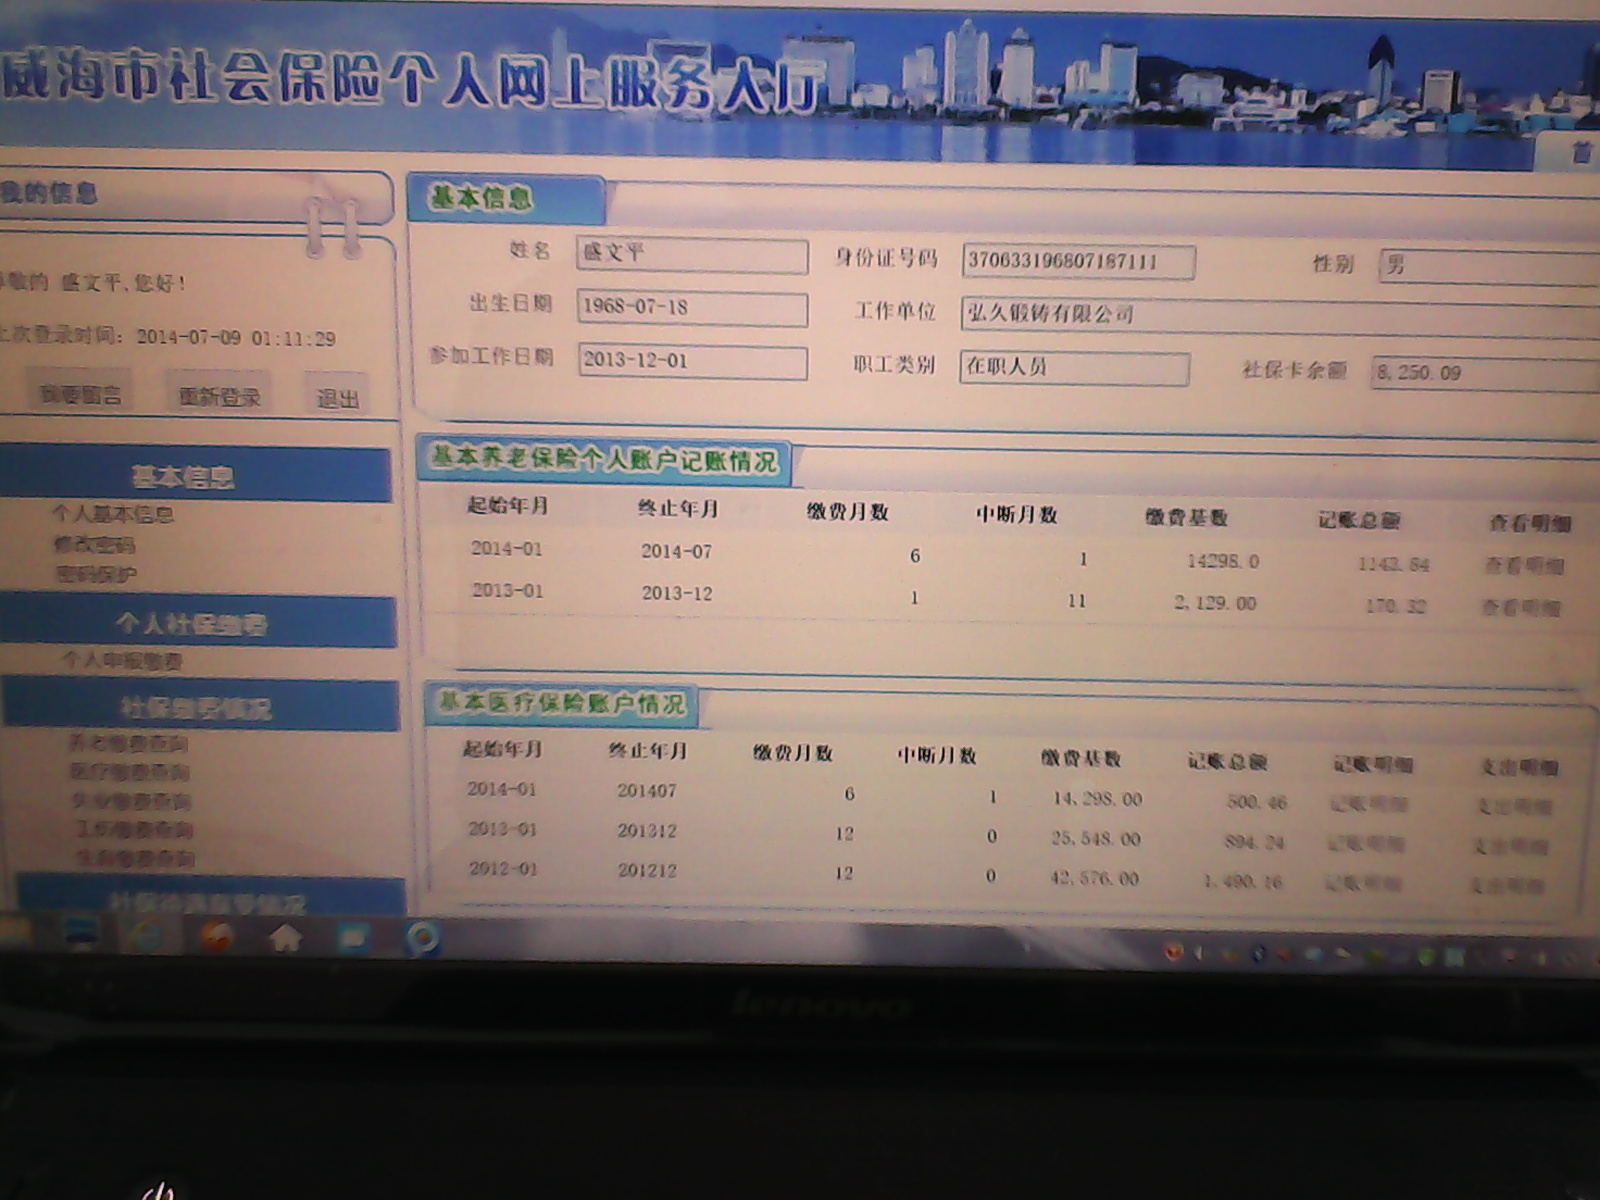Click the 参加工作日期 field showing 2013-12-01
Screen dimensions: 1600x1200
[692, 361]
